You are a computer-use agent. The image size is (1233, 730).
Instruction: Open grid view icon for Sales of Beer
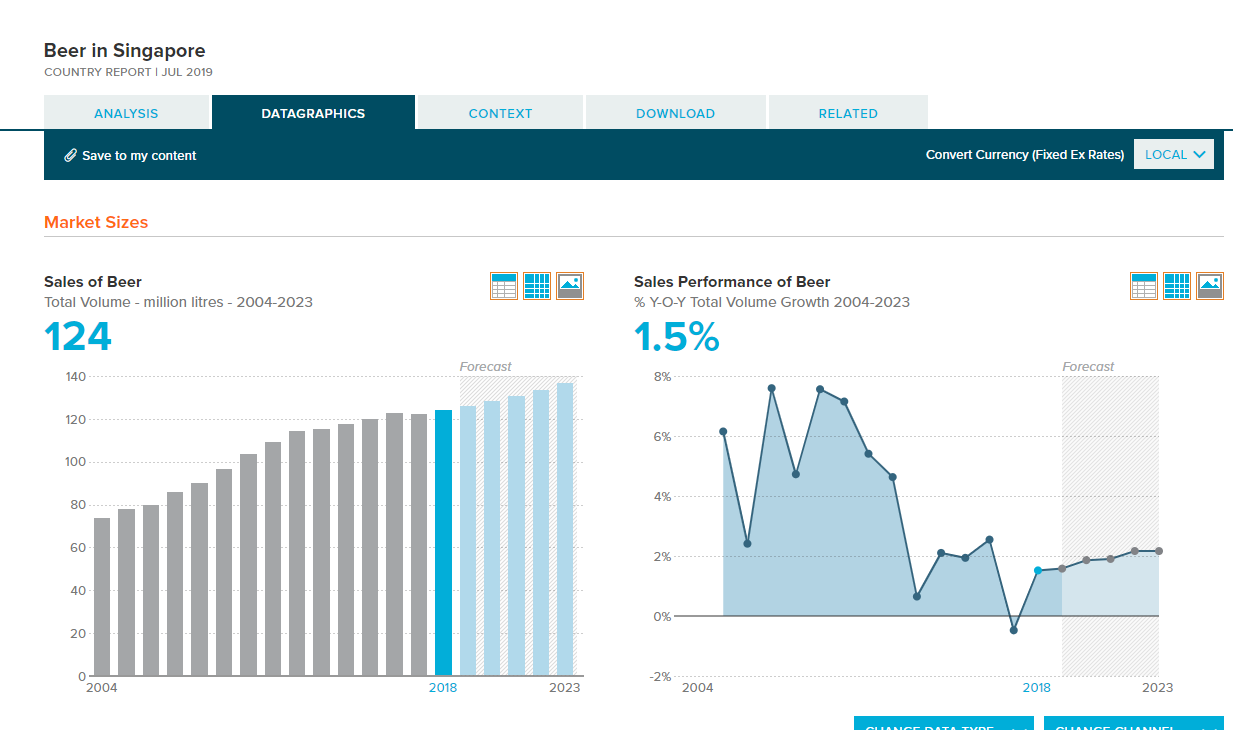(537, 286)
